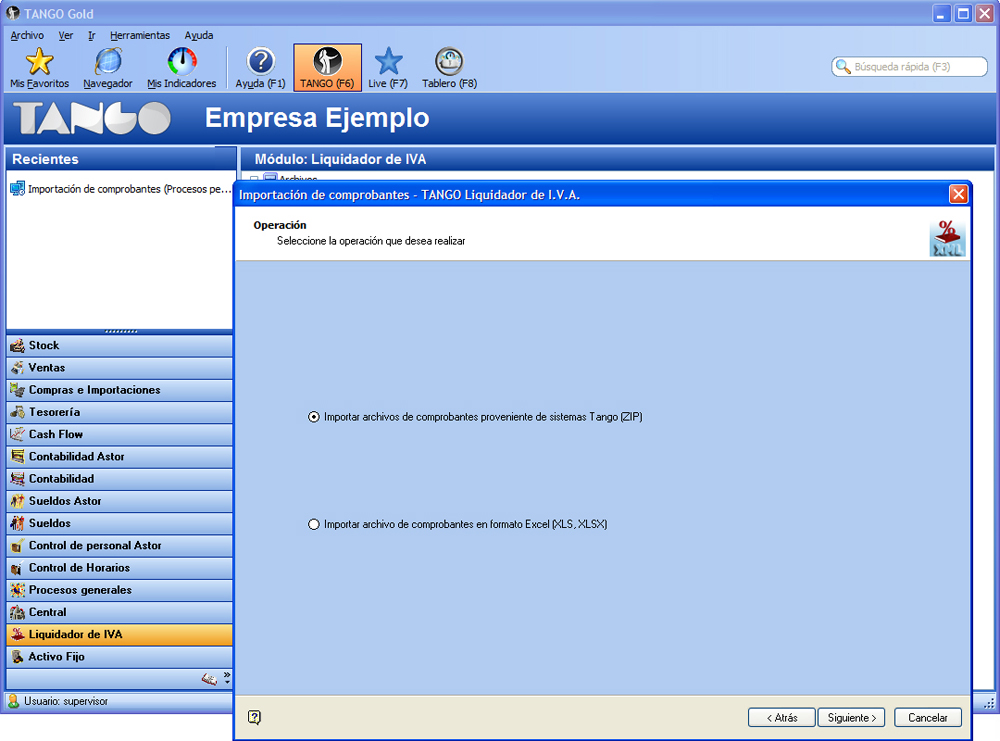Click the Ayuda (F1) help icon
Screen dimensions: 1000x741
(260, 67)
